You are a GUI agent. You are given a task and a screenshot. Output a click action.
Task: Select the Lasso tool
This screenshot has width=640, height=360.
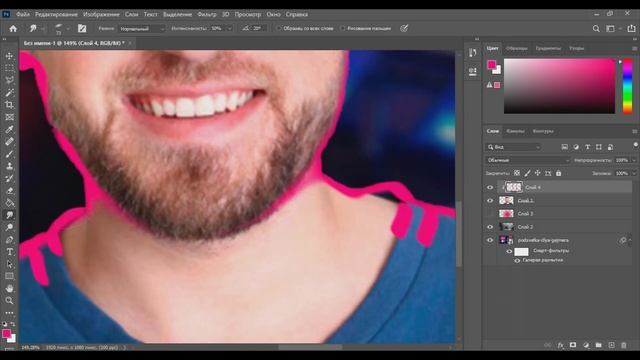9,80
